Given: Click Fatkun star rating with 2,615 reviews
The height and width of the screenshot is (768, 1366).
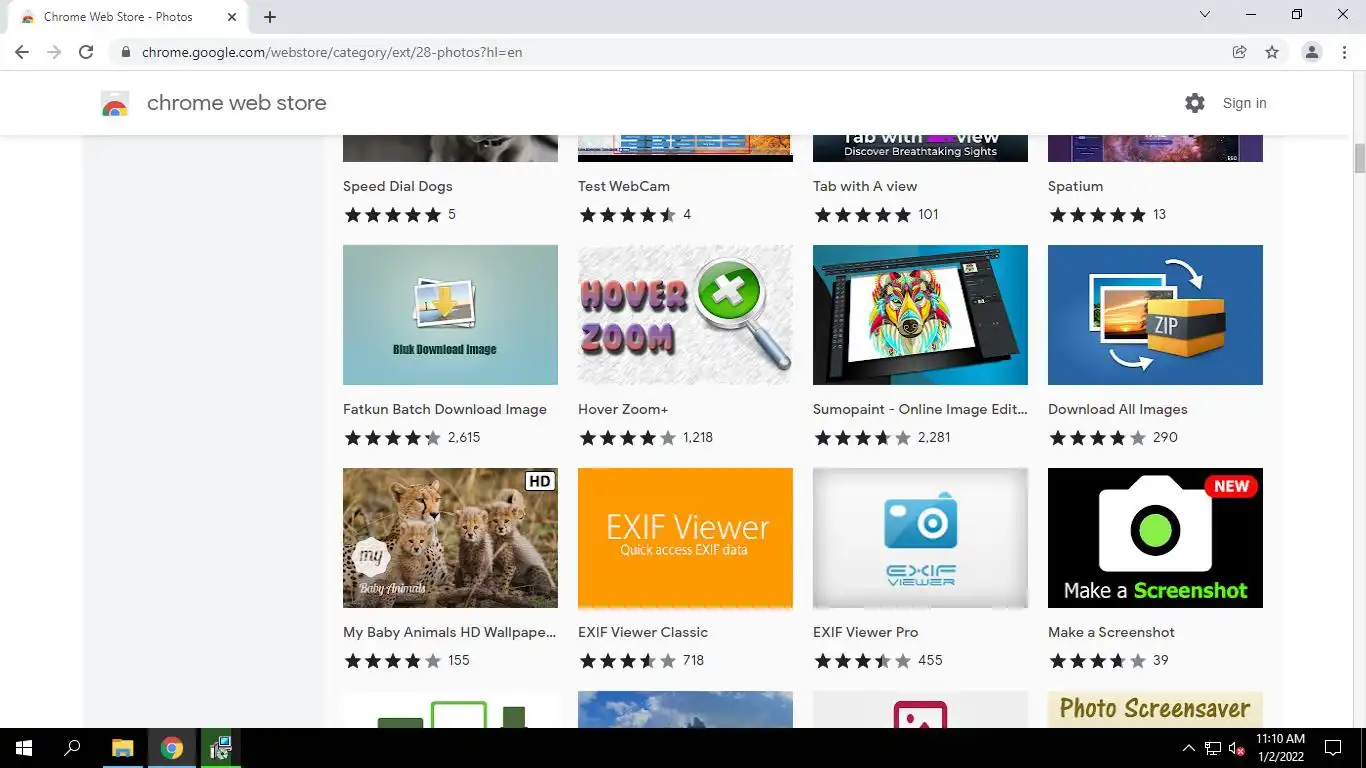Looking at the screenshot, I should point(412,437).
